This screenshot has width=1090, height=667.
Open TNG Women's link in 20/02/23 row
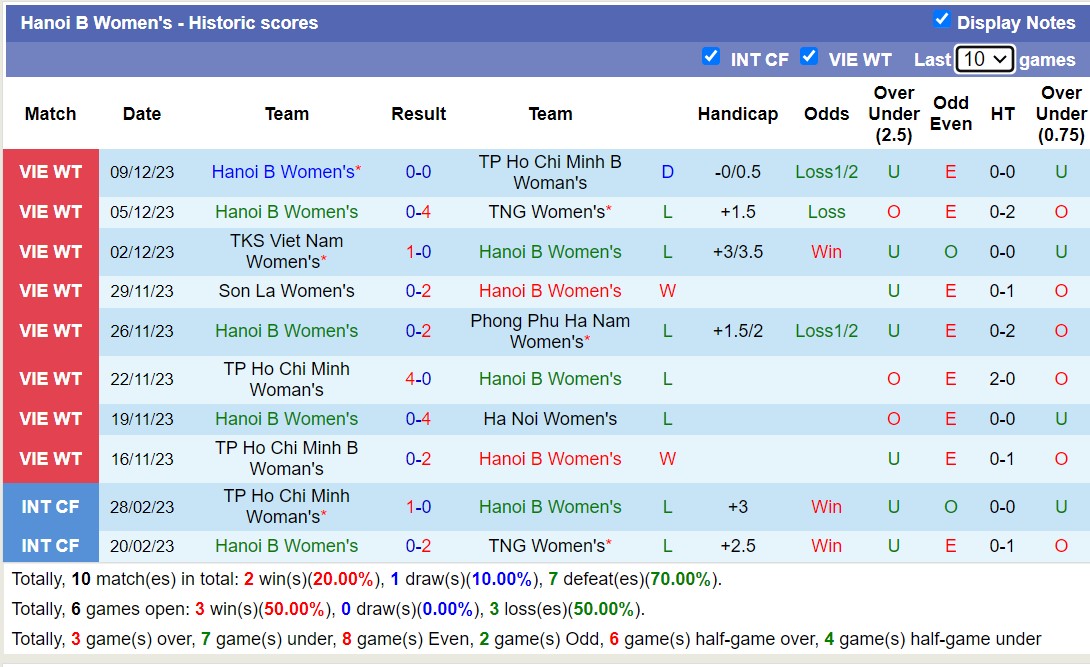pyautogui.click(x=546, y=546)
